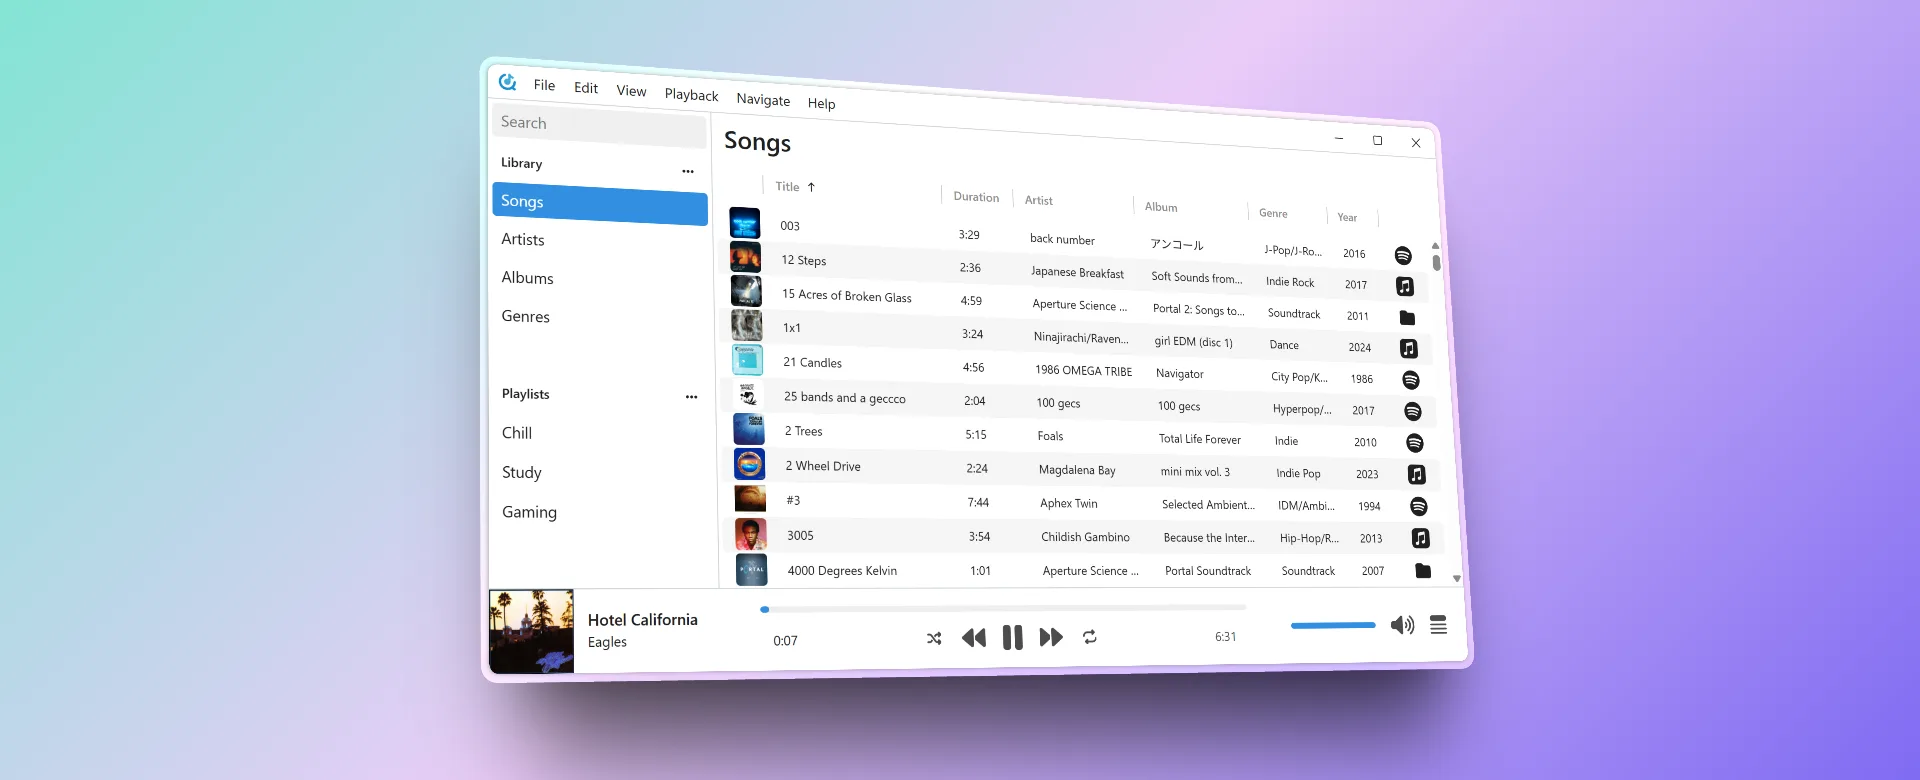Screen dimensions: 1920x780
Task: Open the Playback menu
Action: [691, 95]
